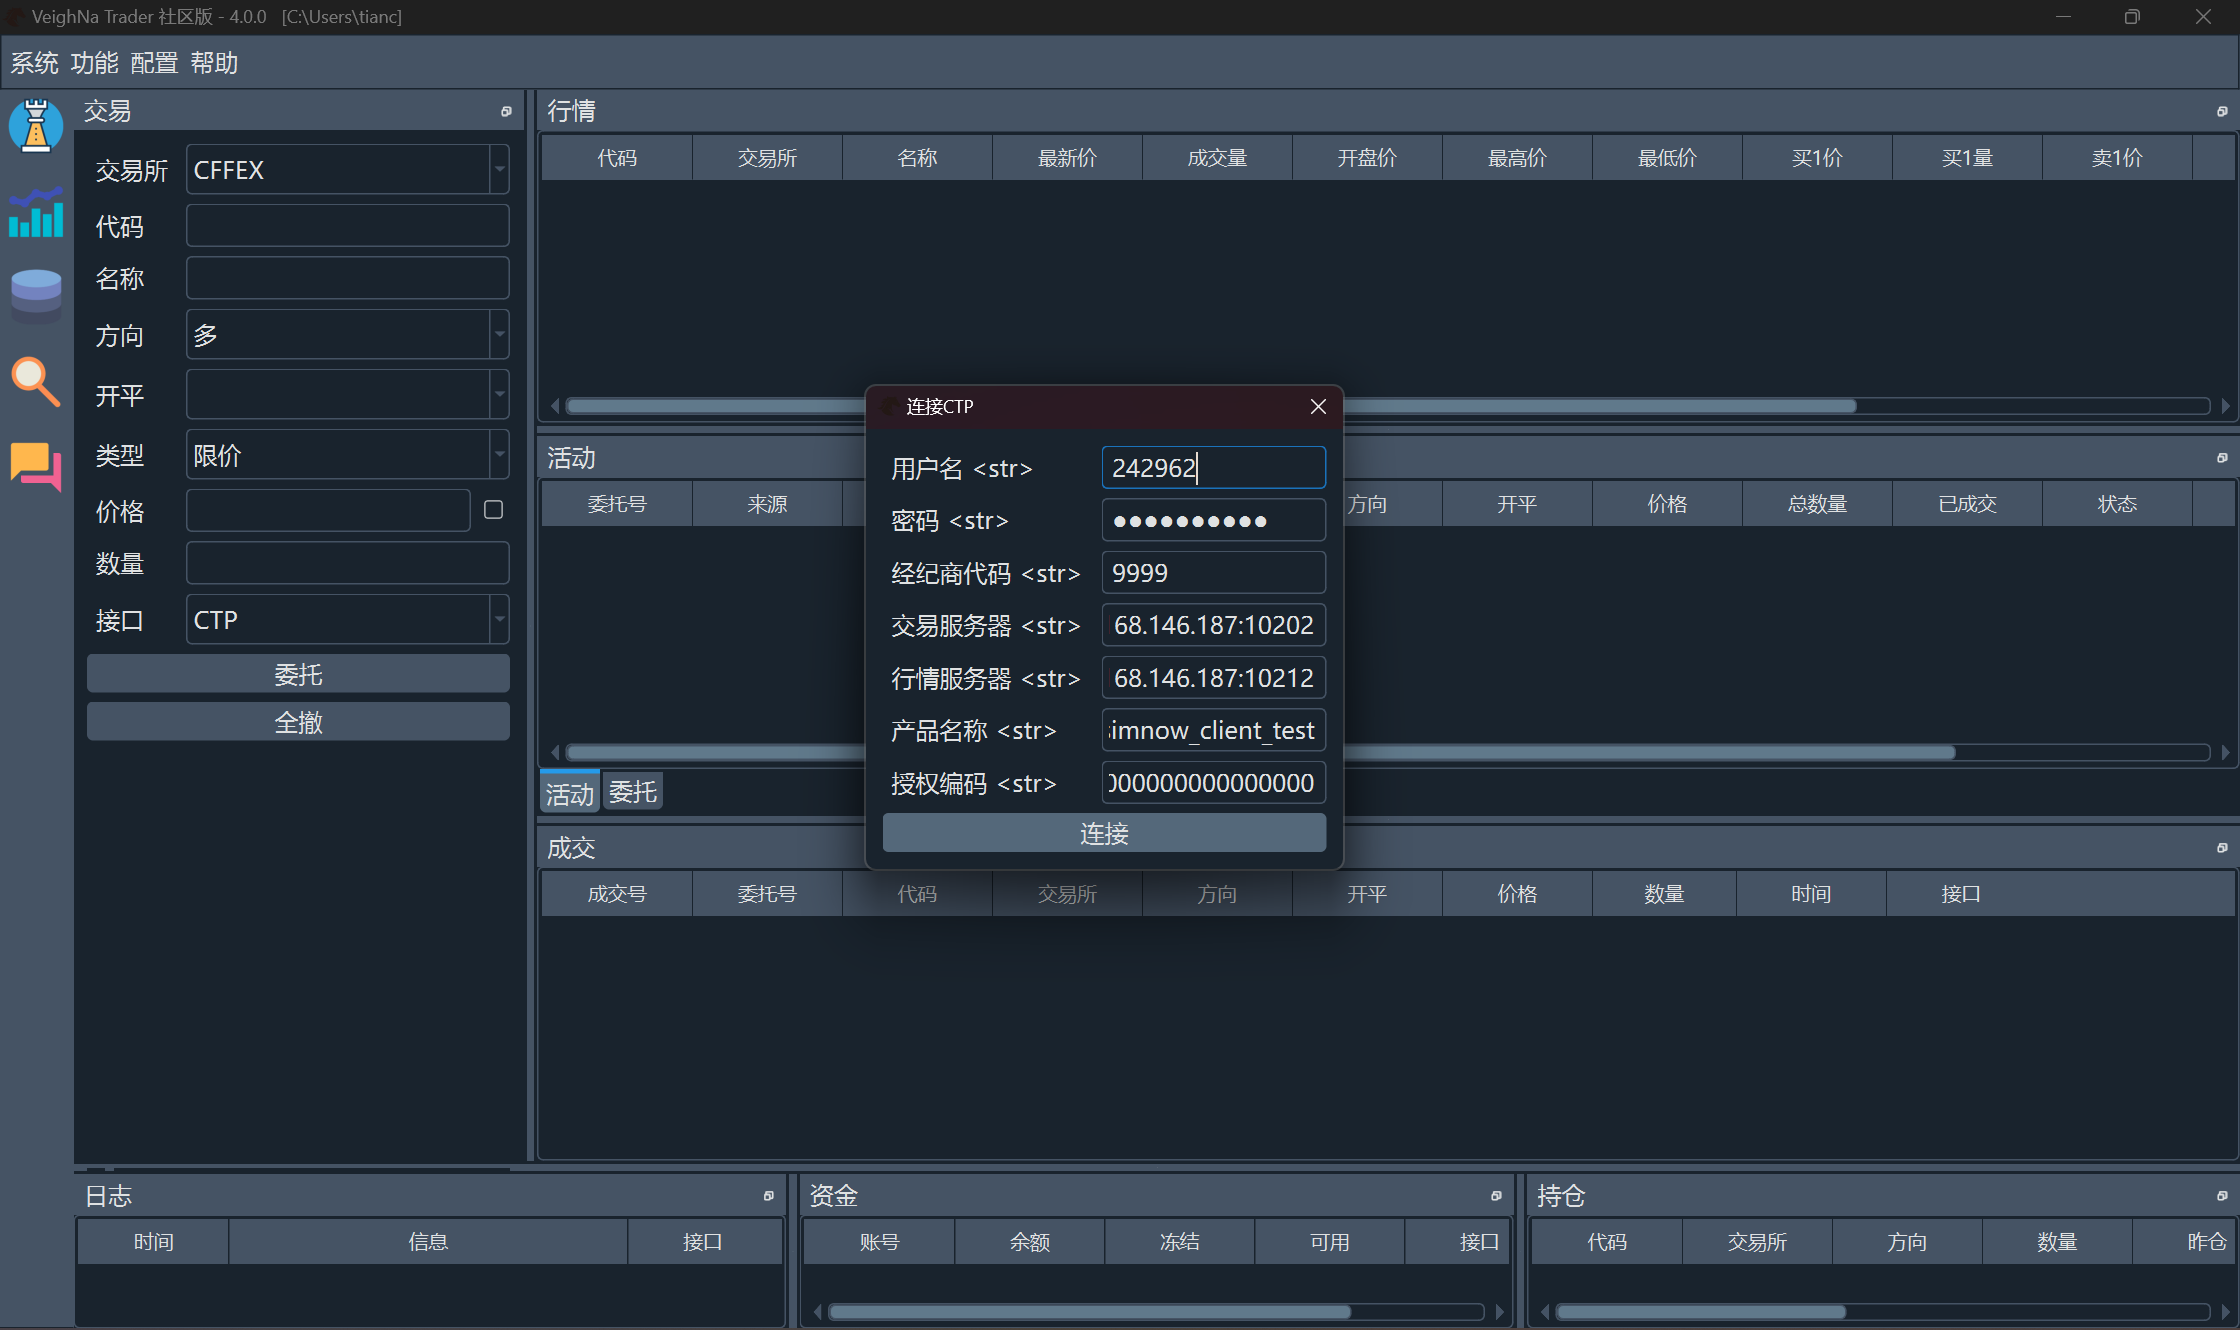Screen dimensions: 2240x1330
Task: Toggle the checkbox next to 价格 field
Action: [x=493, y=510]
